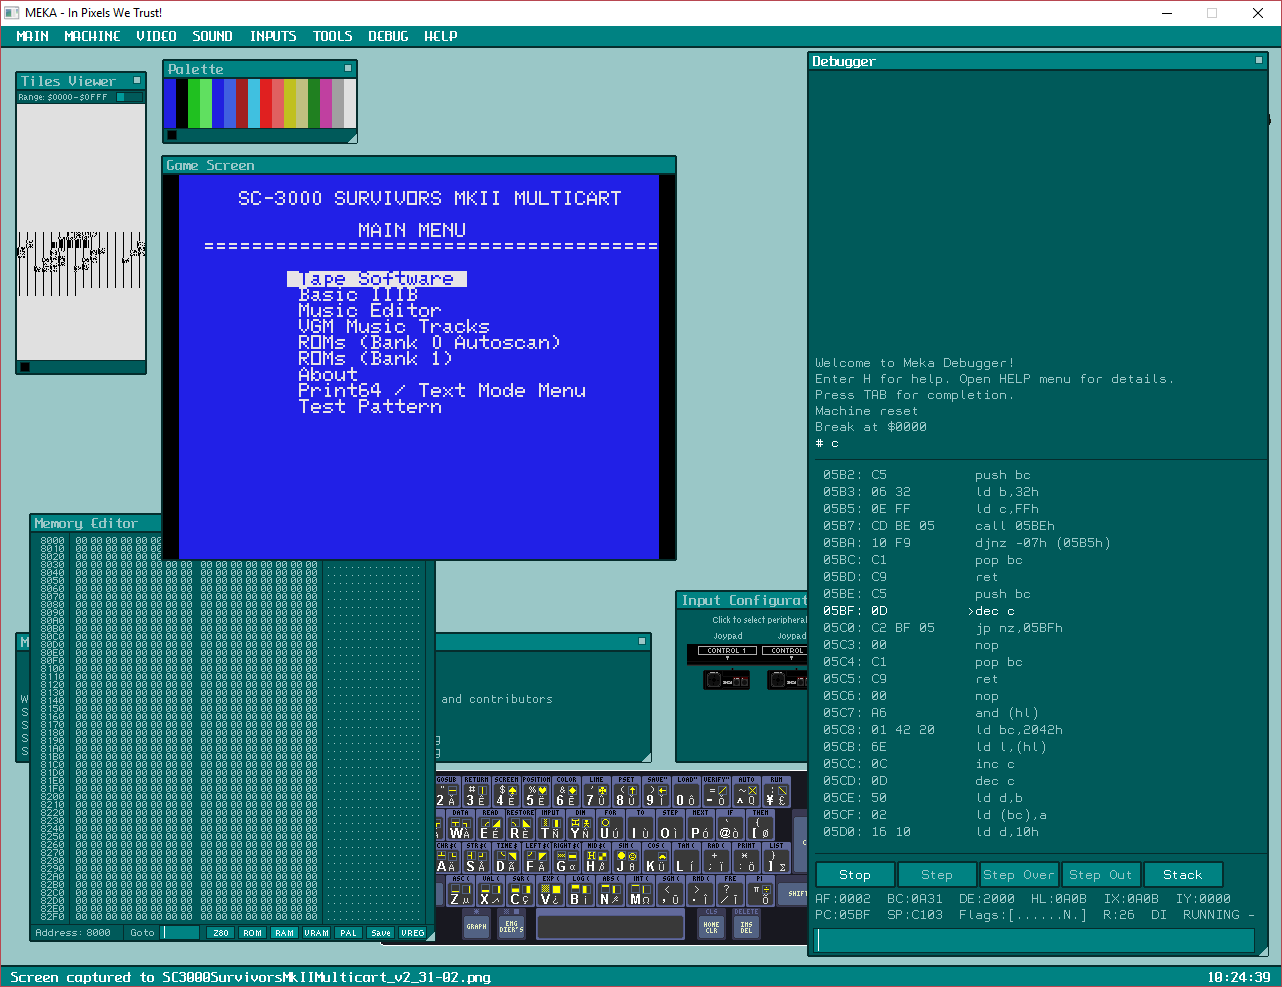
Task: Open the Machine menu
Action: point(92,36)
